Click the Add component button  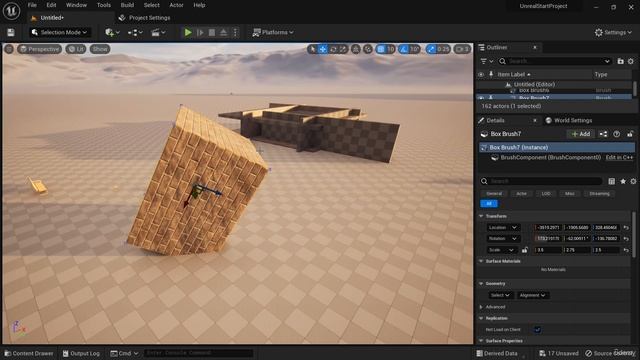click(x=580, y=134)
